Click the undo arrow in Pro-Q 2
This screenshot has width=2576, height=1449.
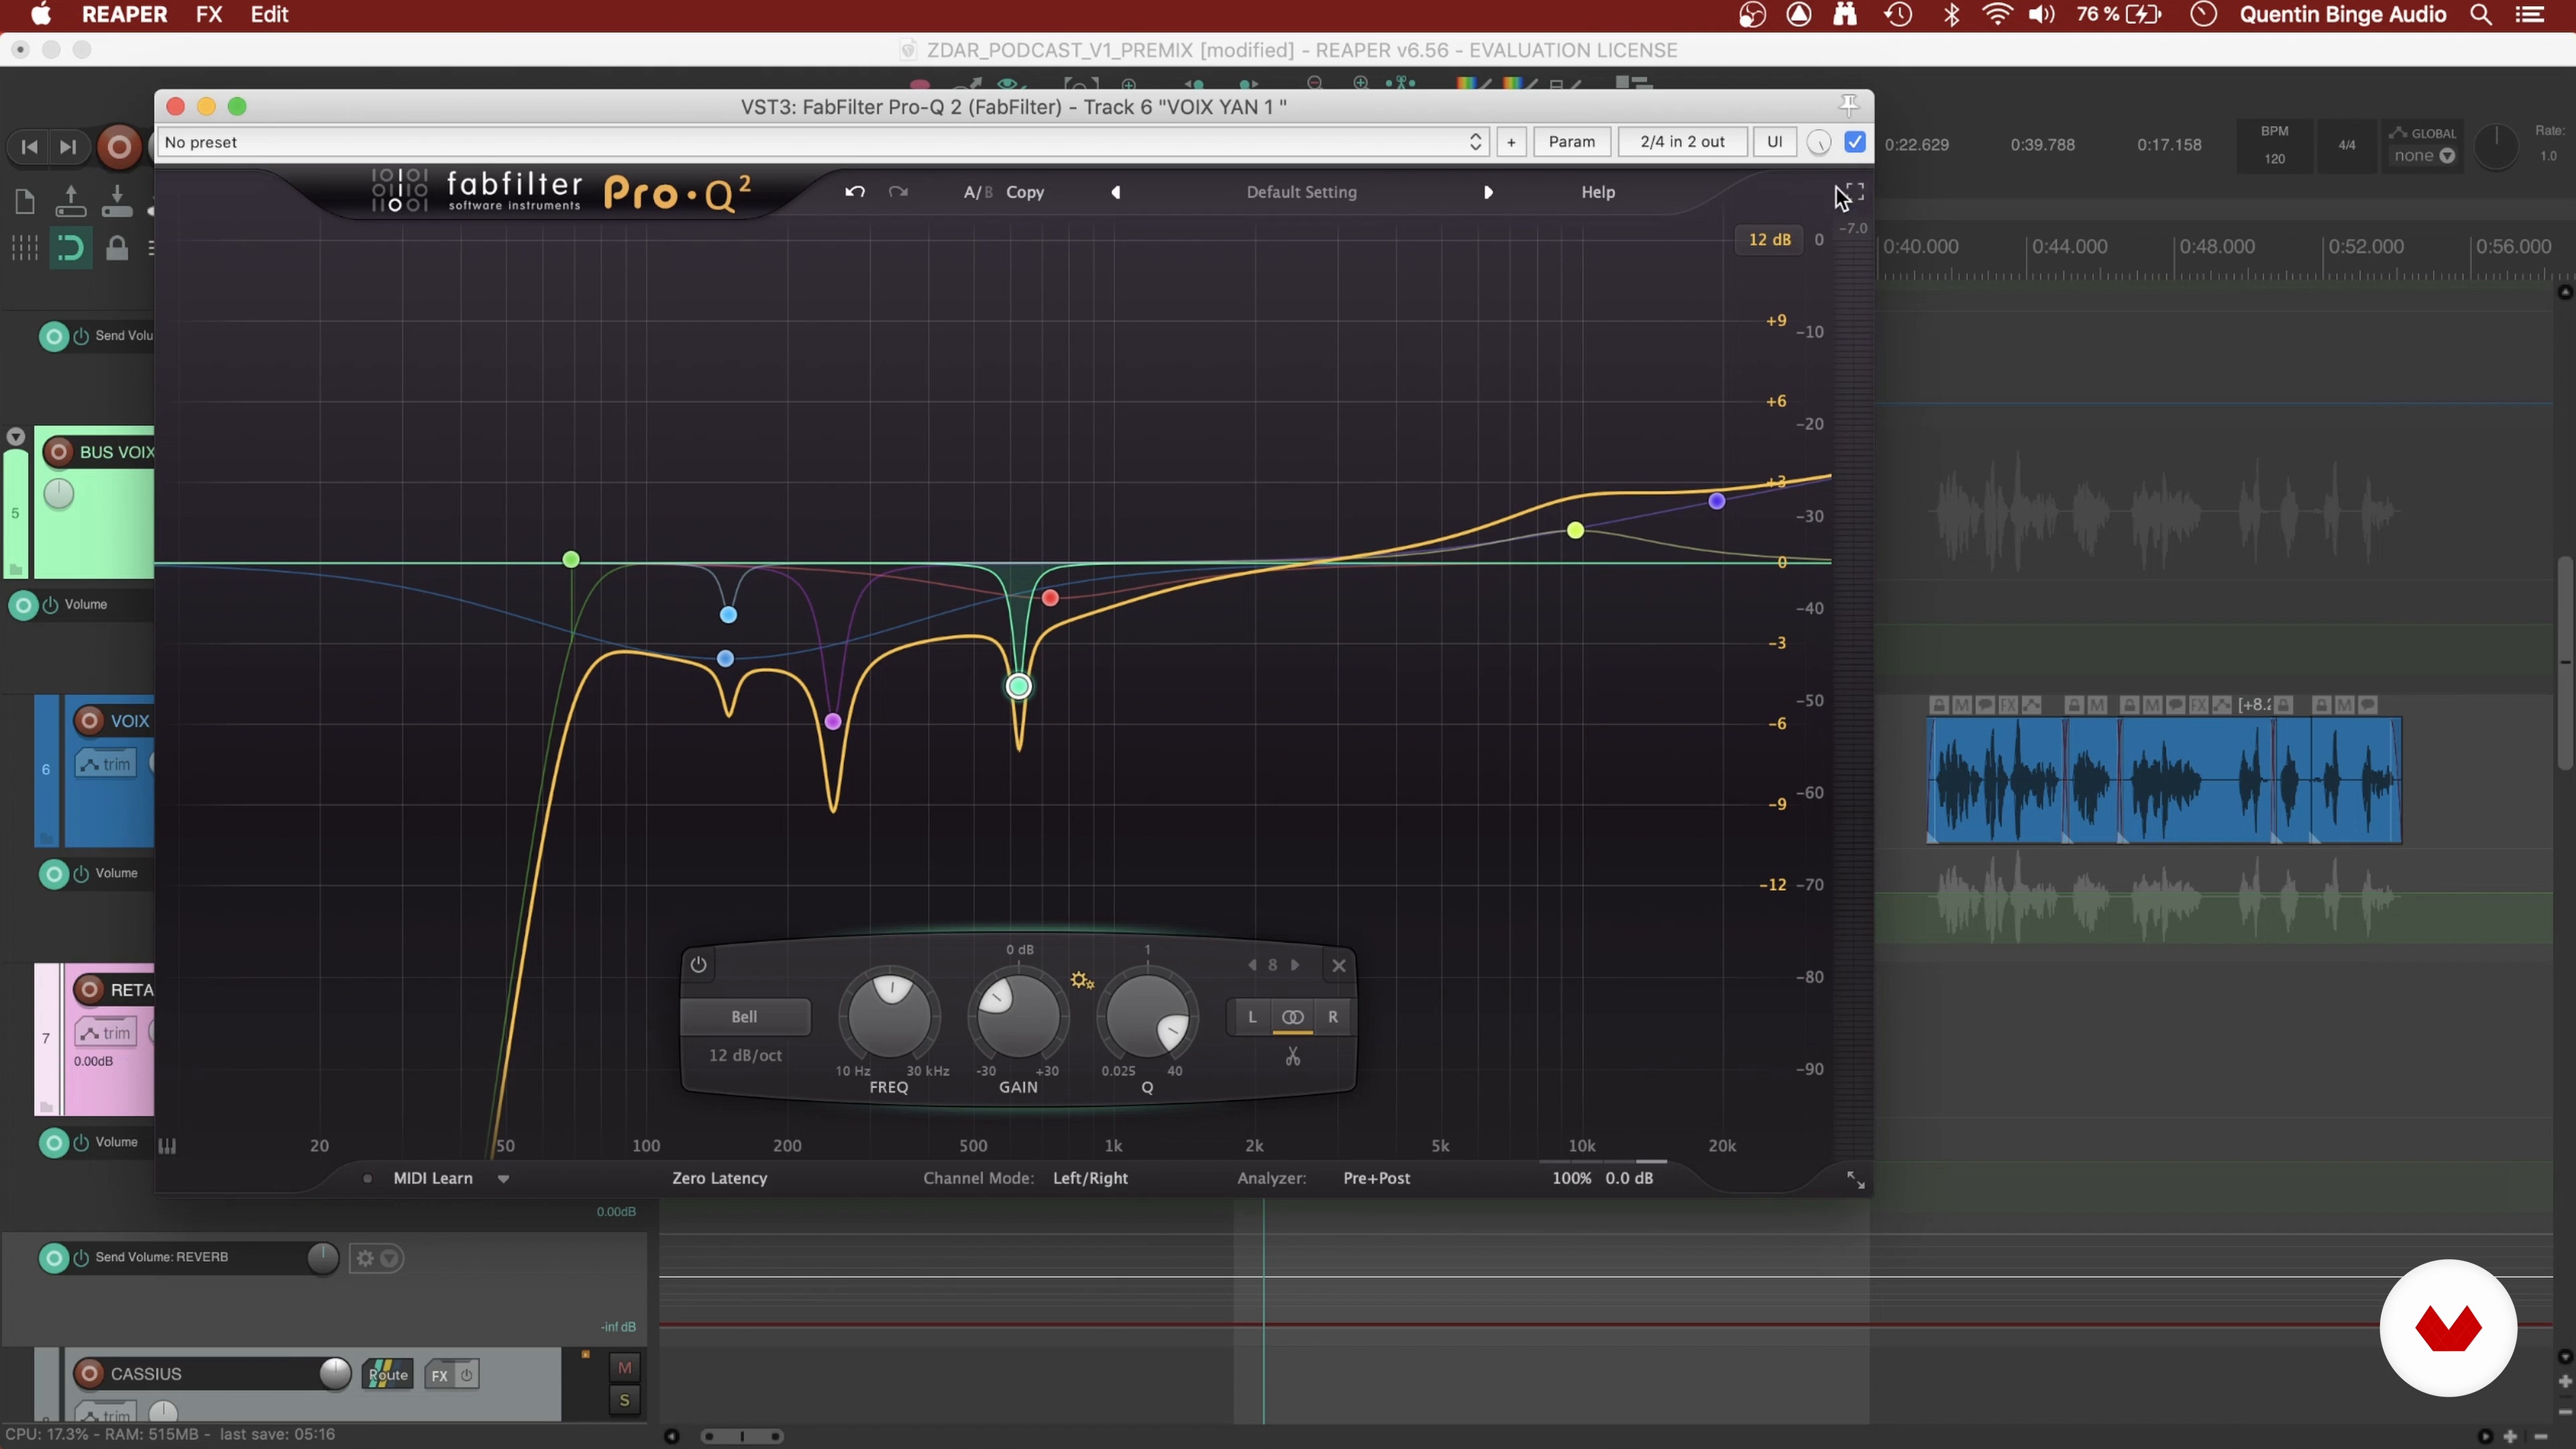854,192
